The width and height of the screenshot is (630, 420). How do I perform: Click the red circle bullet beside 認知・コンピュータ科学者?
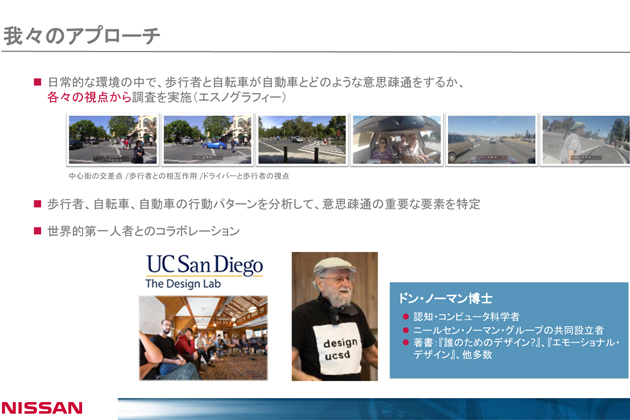(404, 317)
